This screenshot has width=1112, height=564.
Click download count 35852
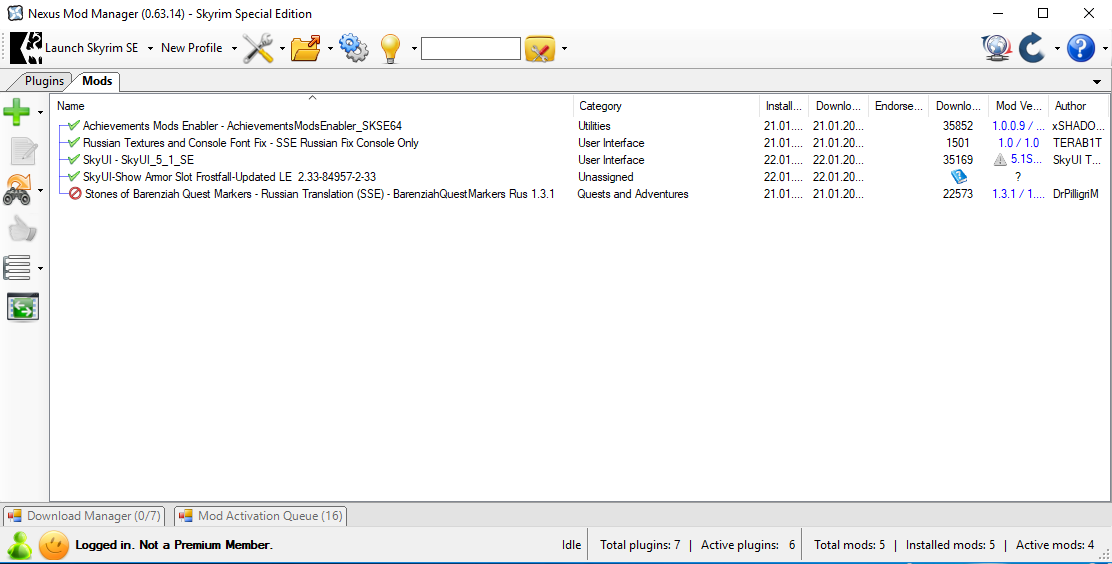click(957, 126)
